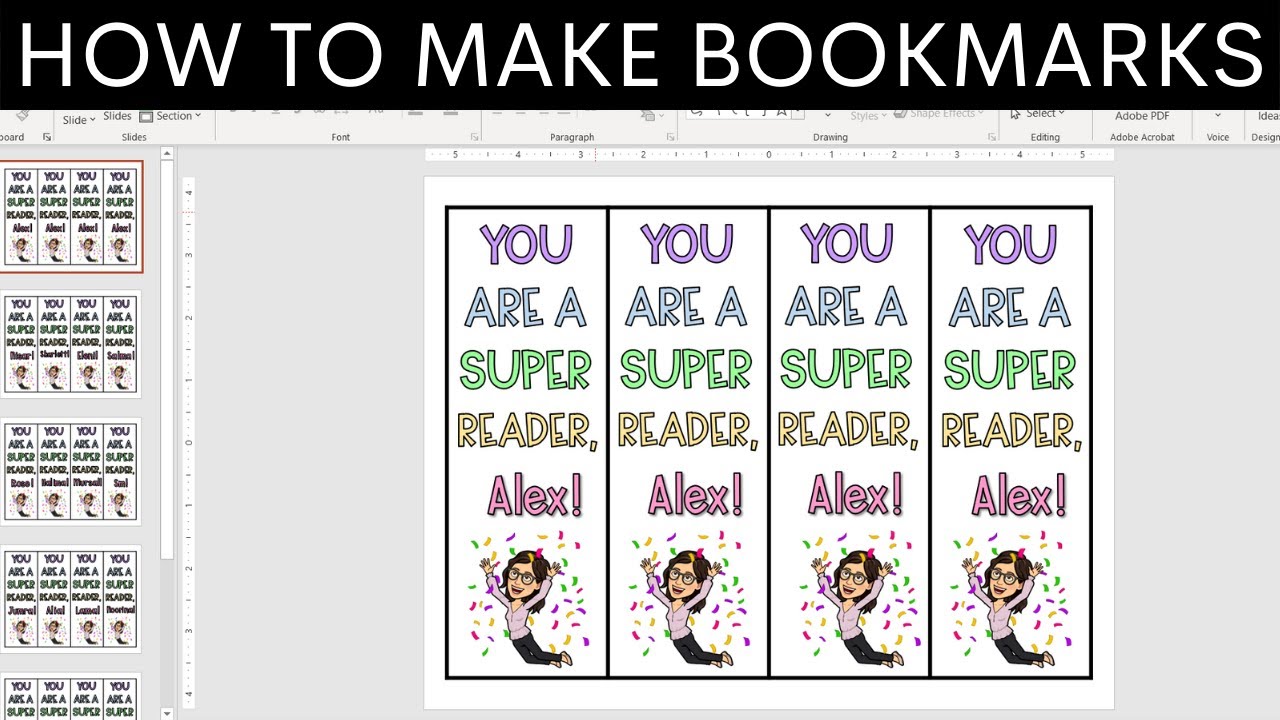The image size is (1280, 720).
Task: Open the Section dropdown in Slides group
Action: (170, 116)
